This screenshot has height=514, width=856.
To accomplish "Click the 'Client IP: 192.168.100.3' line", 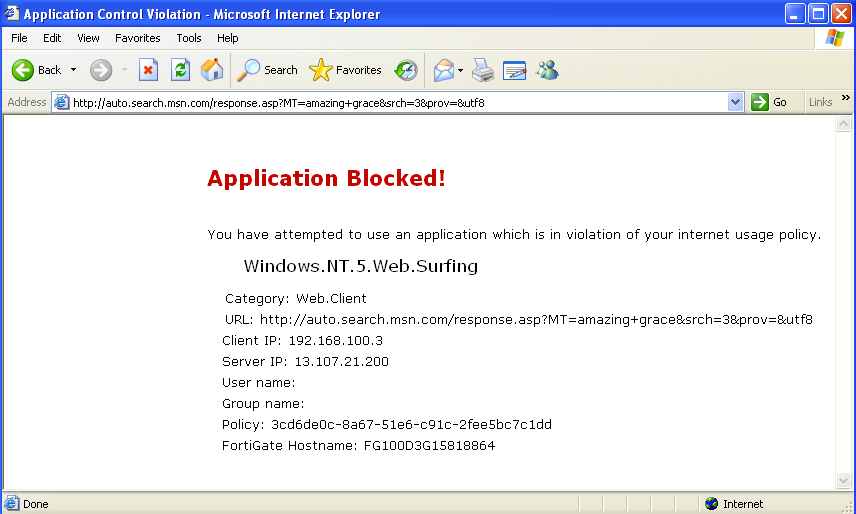I will coord(302,340).
